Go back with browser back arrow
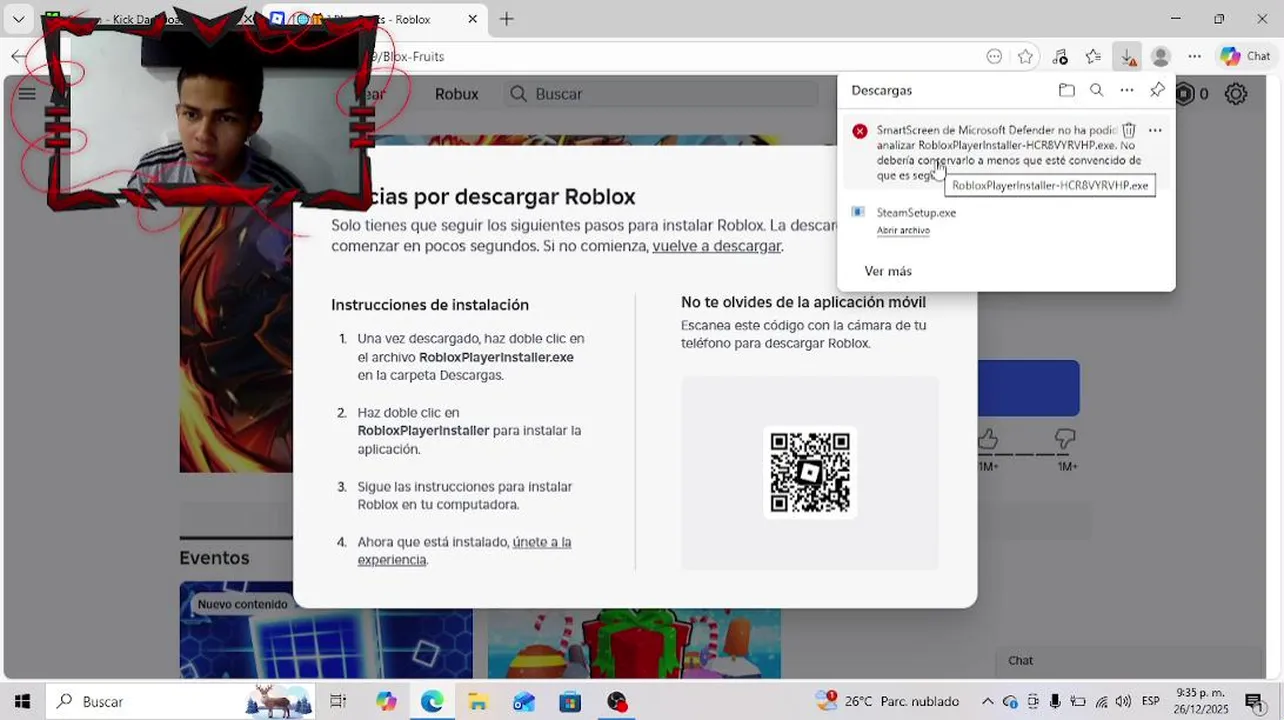1284x720 pixels. tap(18, 57)
